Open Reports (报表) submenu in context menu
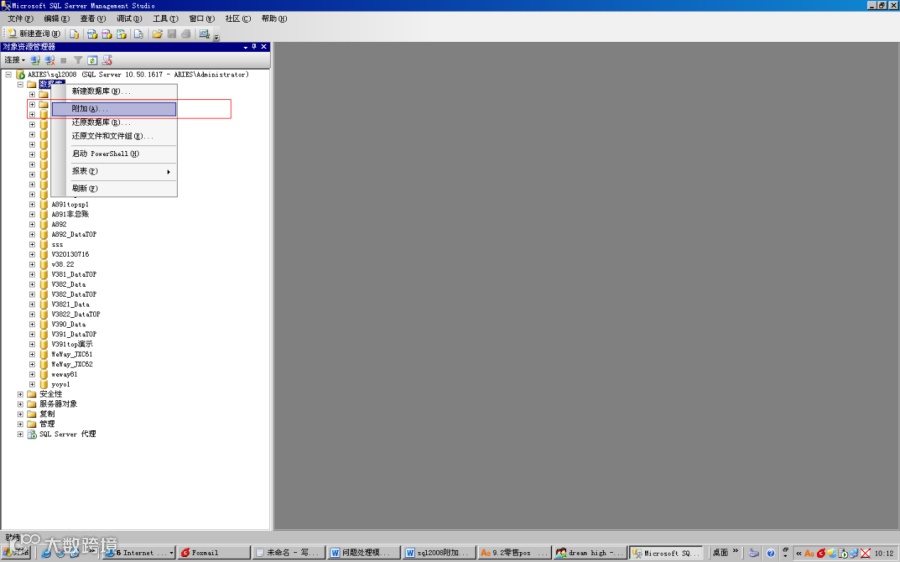900x562 pixels. click(x=114, y=171)
